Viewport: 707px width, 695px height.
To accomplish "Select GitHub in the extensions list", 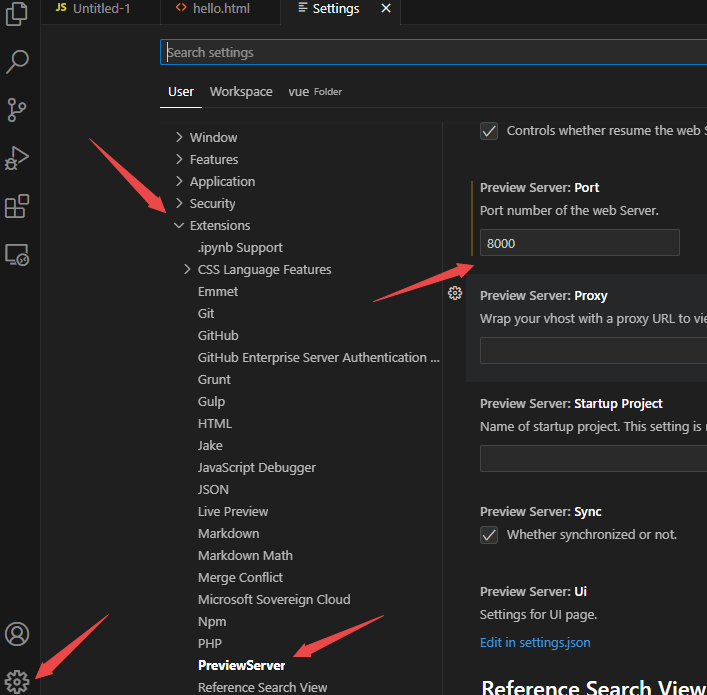I will [x=218, y=336].
